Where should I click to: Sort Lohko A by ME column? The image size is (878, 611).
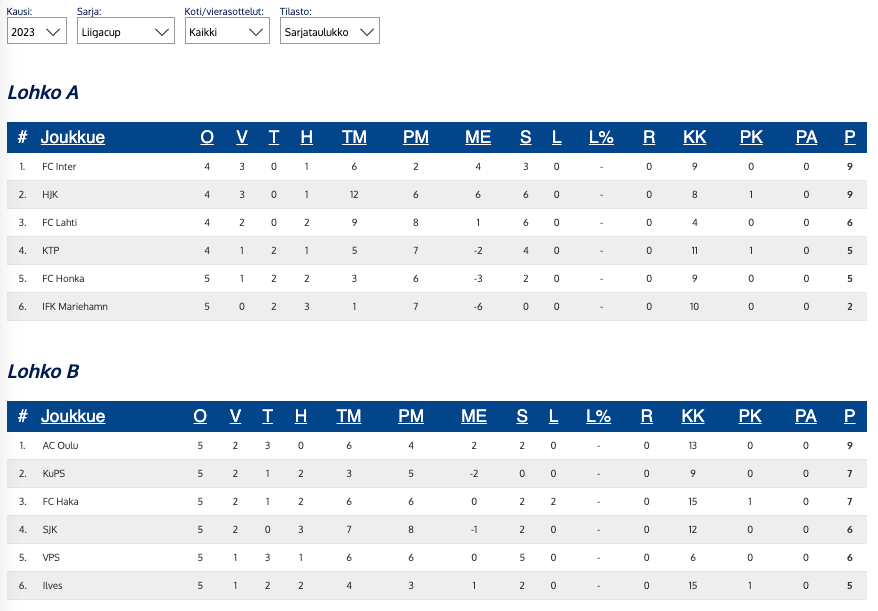[x=478, y=138]
